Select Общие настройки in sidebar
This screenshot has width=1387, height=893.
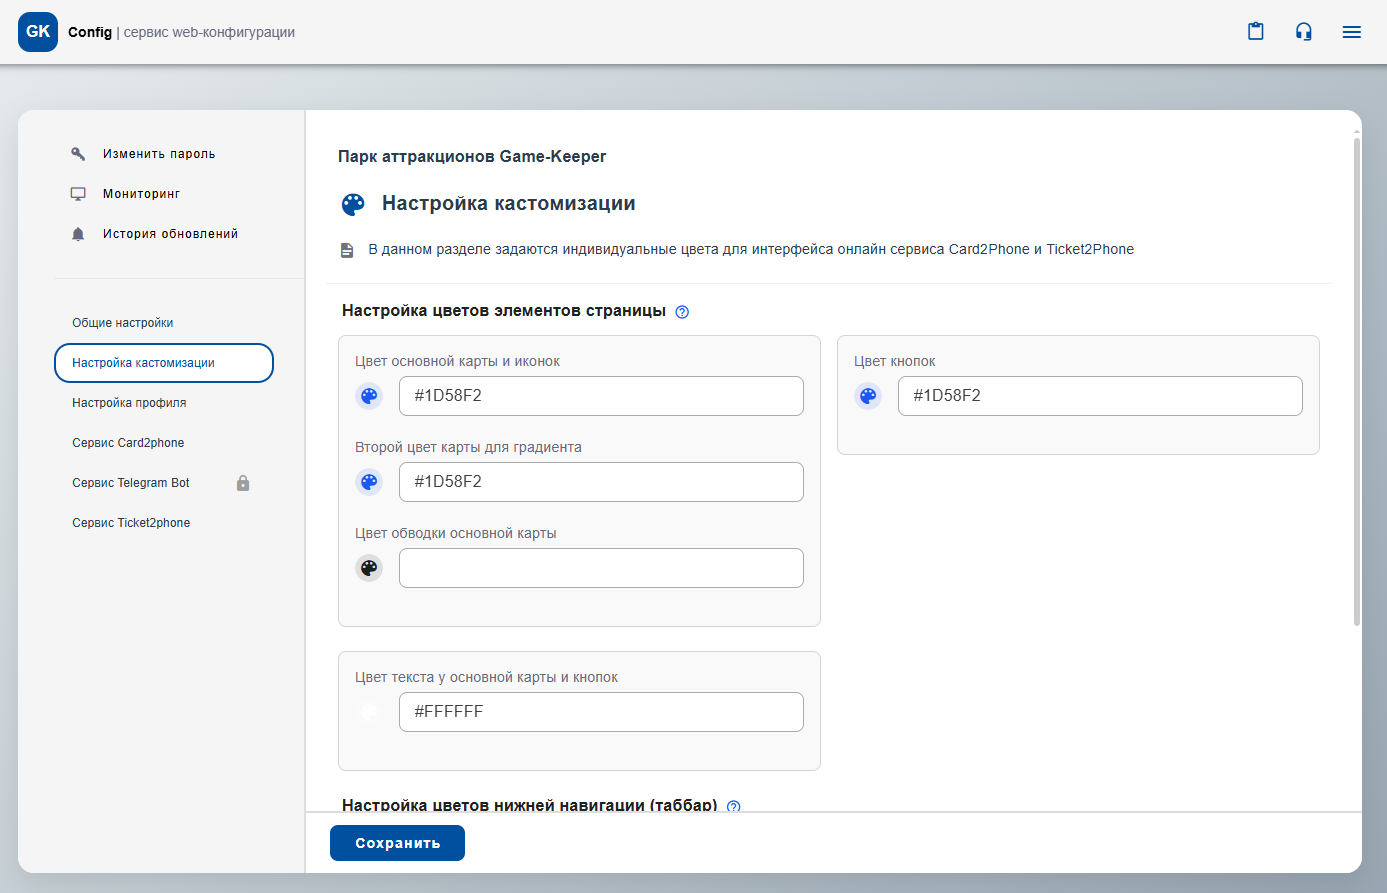pyautogui.click(x=123, y=323)
